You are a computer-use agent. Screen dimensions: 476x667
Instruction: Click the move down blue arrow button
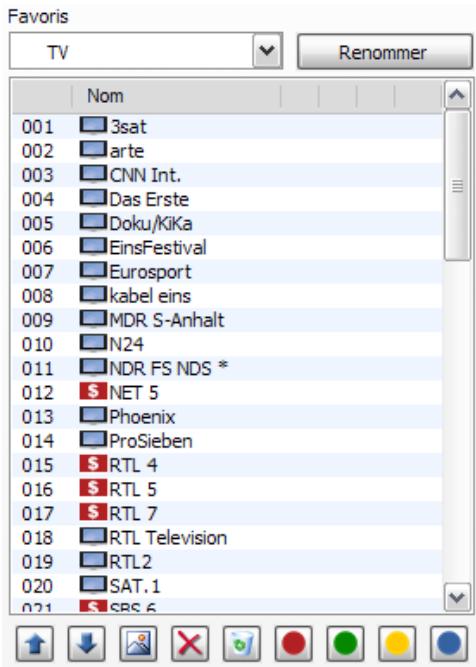[86, 644]
